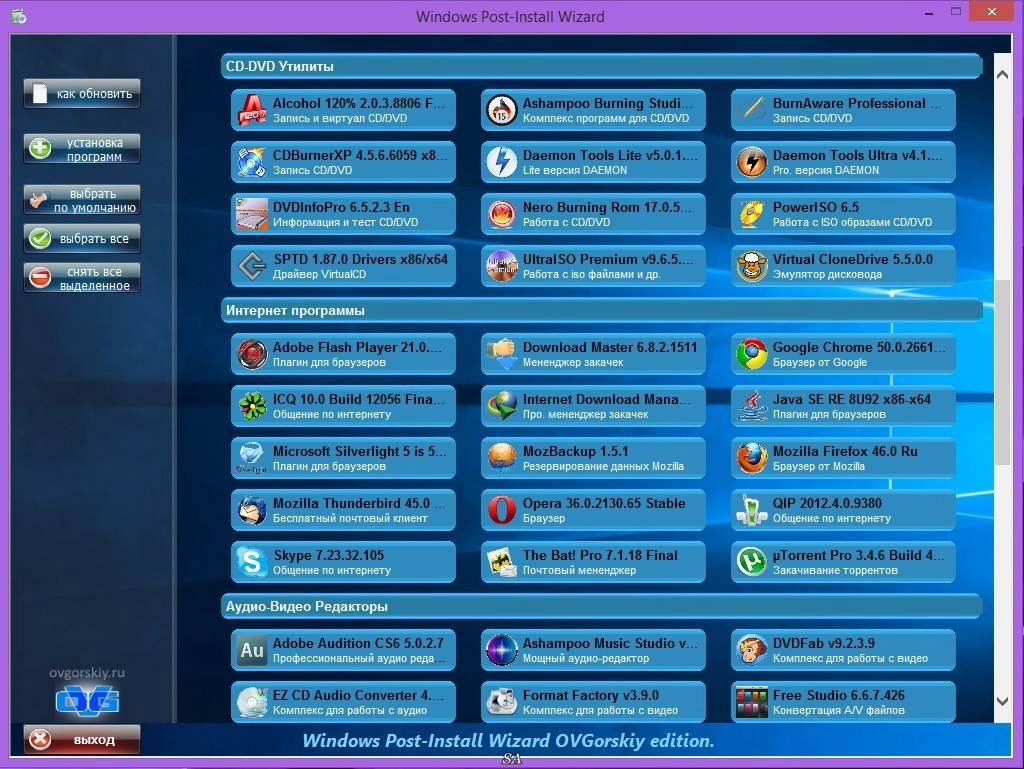Click the Daemon Tools Lite lightning icon
The image size is (1024, 769).
point(502,162)
